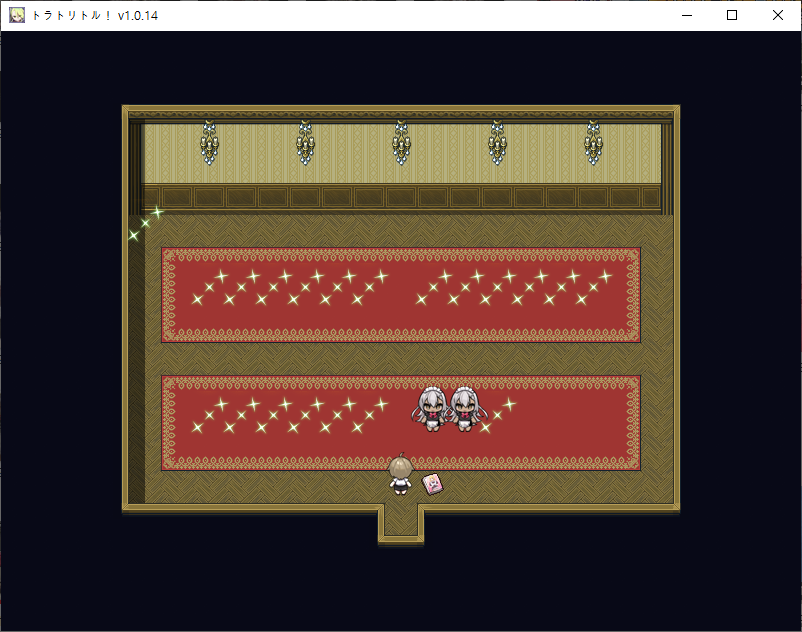Click the game app icon in title bar
The height and width of the screenshot is (632, 802).
click(x=17, y=15)
